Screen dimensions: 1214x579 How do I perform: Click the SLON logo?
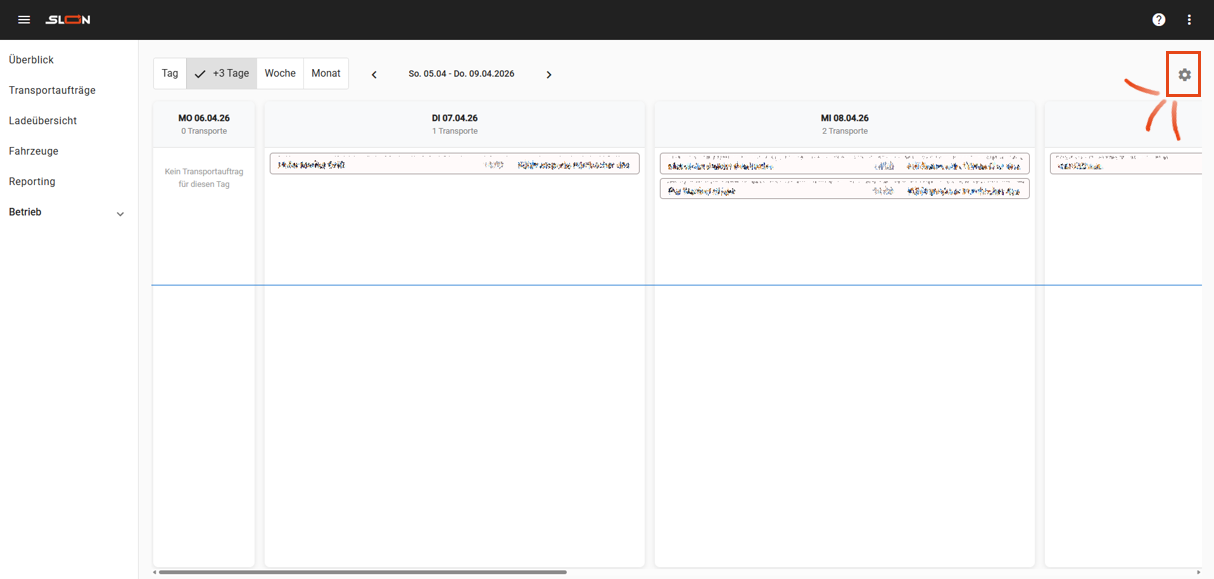click(x=68, y=20)
